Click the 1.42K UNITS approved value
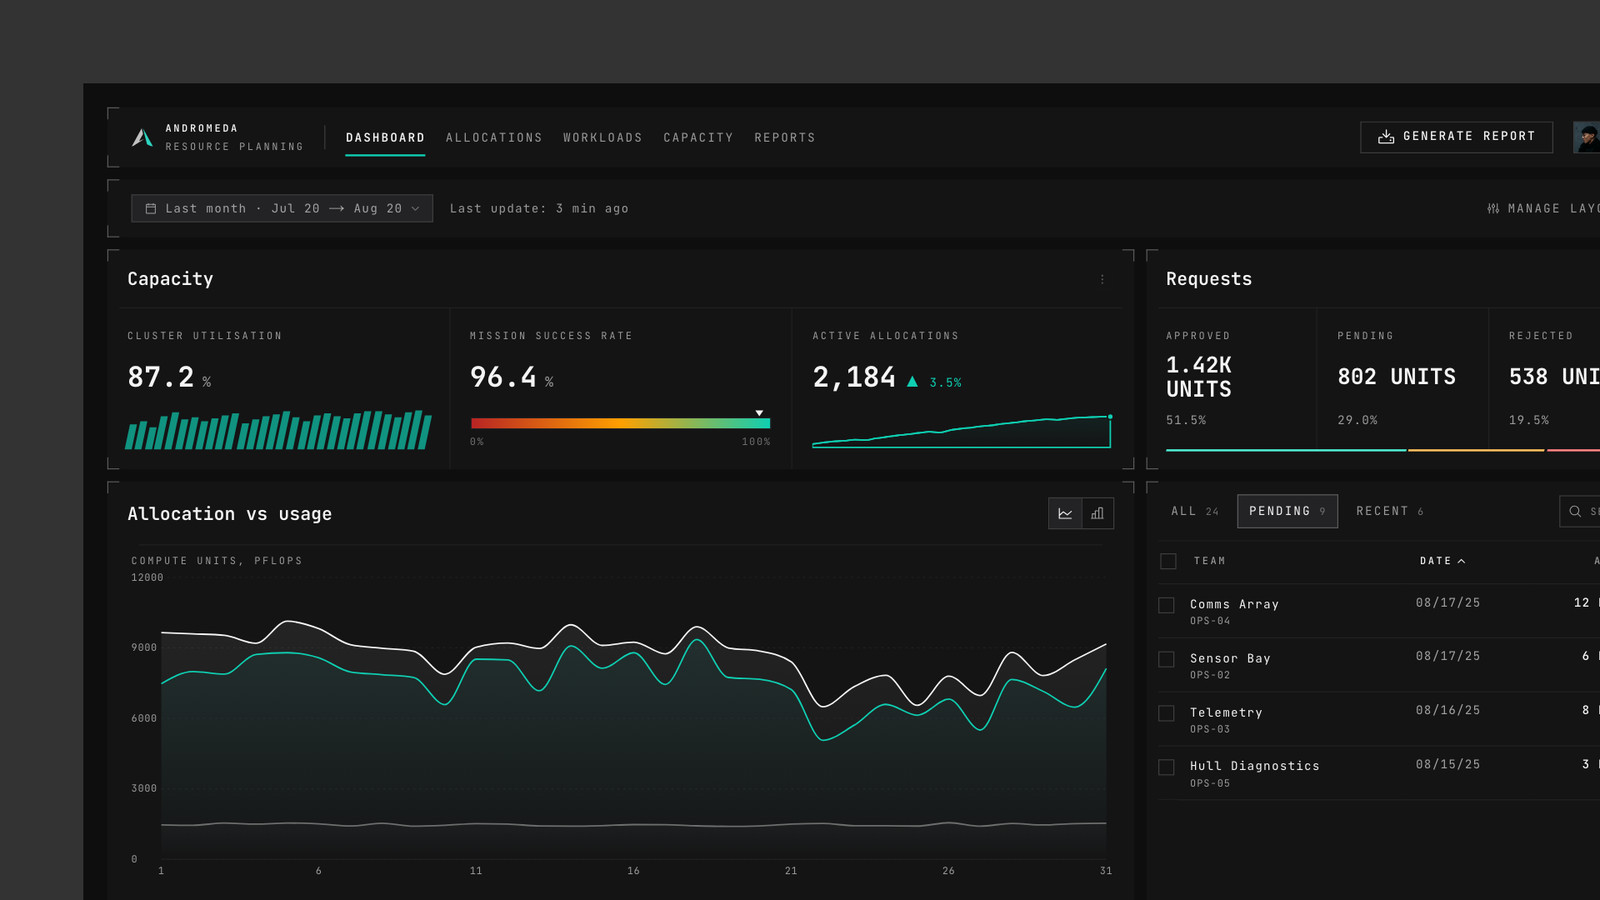This screenshot has height=900, width=1600. point(1199,377)
